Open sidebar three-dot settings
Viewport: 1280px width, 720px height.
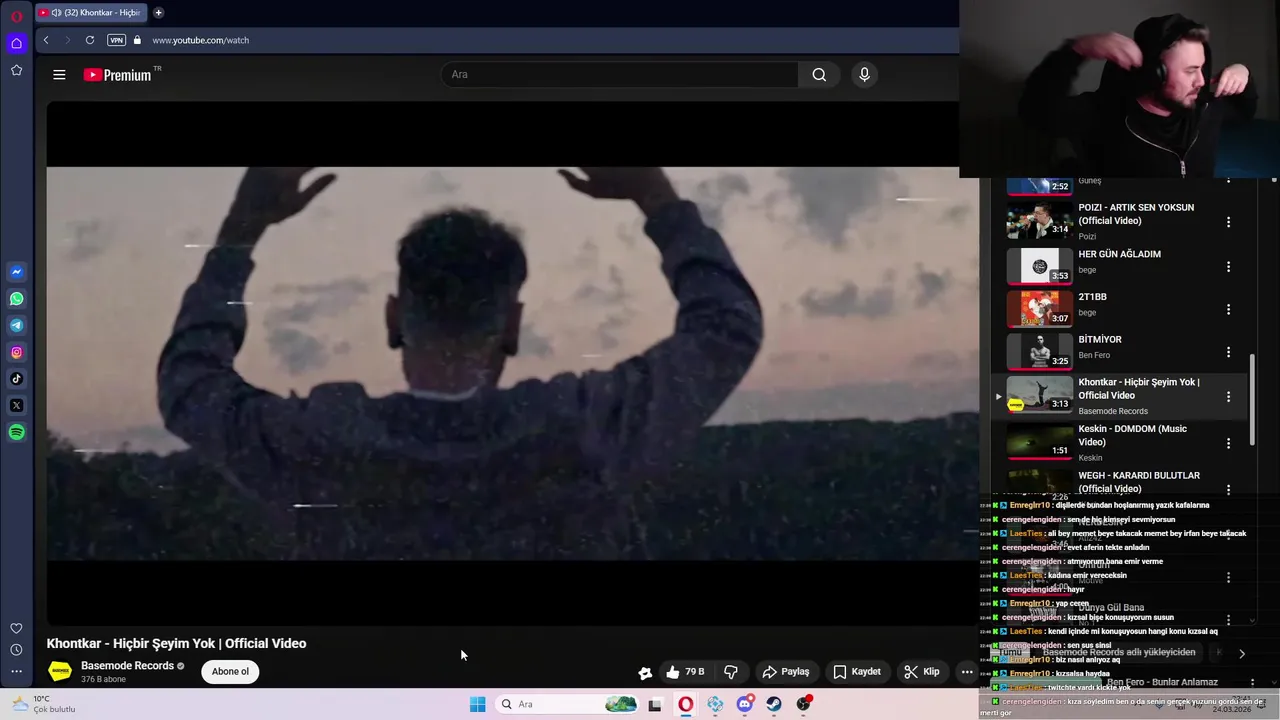tap(16, 672)
